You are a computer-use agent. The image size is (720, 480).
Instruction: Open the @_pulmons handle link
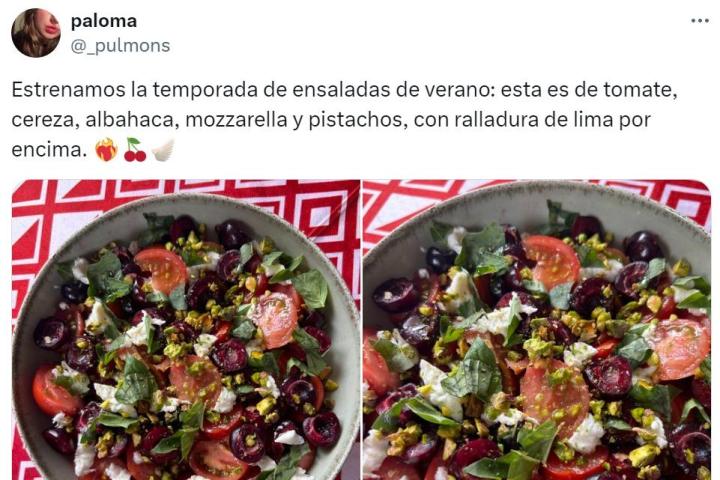tap(120, 45)
